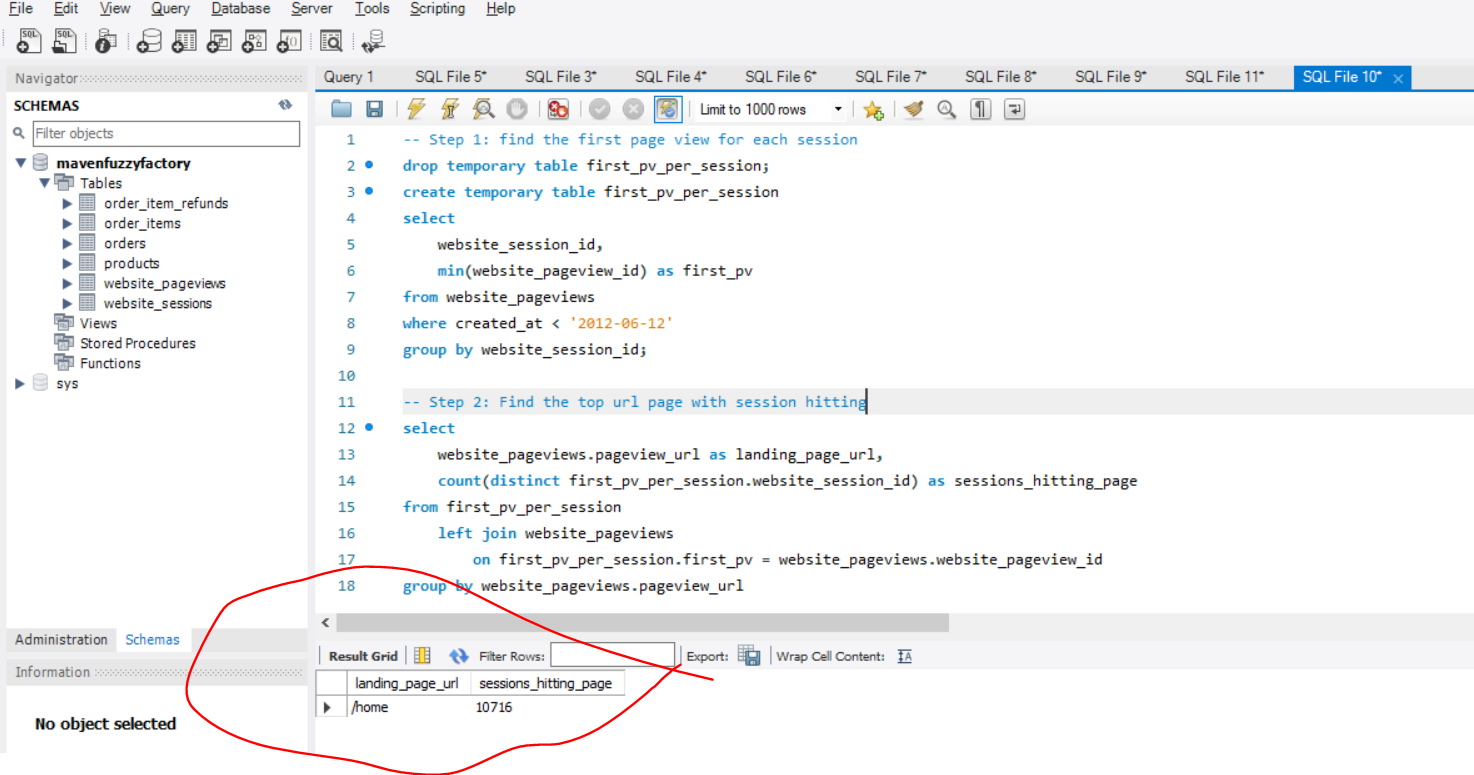Expand the website_pageviews table
The image size is (1474, 775).
(68, 283)
